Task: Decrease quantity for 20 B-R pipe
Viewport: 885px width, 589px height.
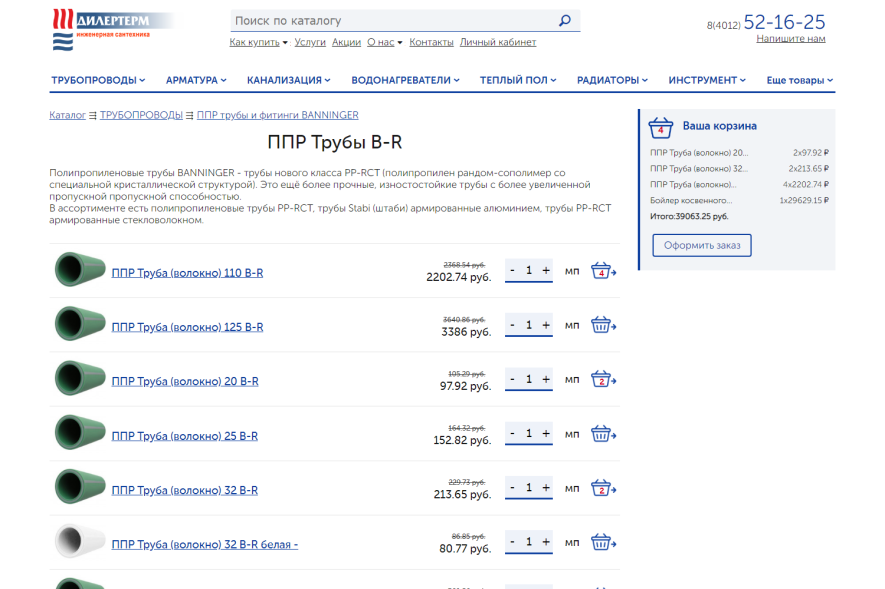Action: coord(512,379)
